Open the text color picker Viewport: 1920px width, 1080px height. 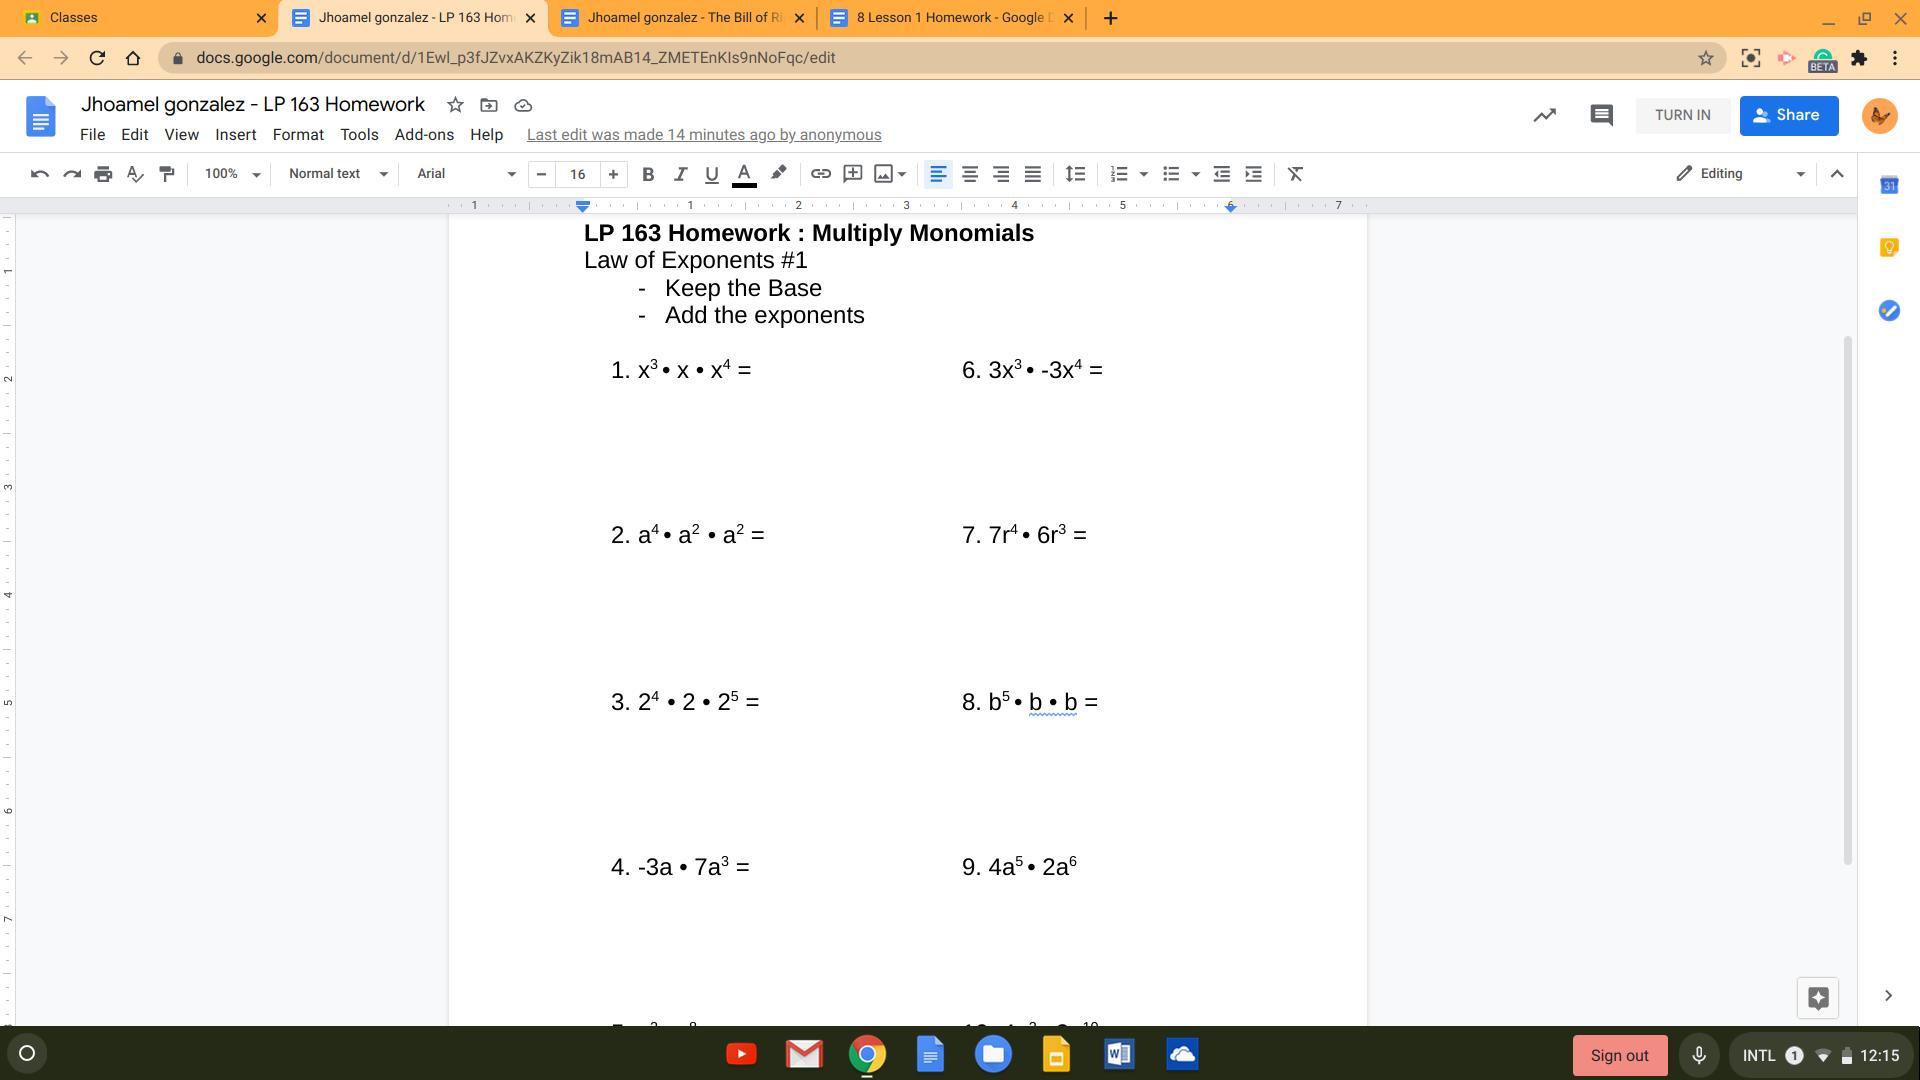point(744,174)
